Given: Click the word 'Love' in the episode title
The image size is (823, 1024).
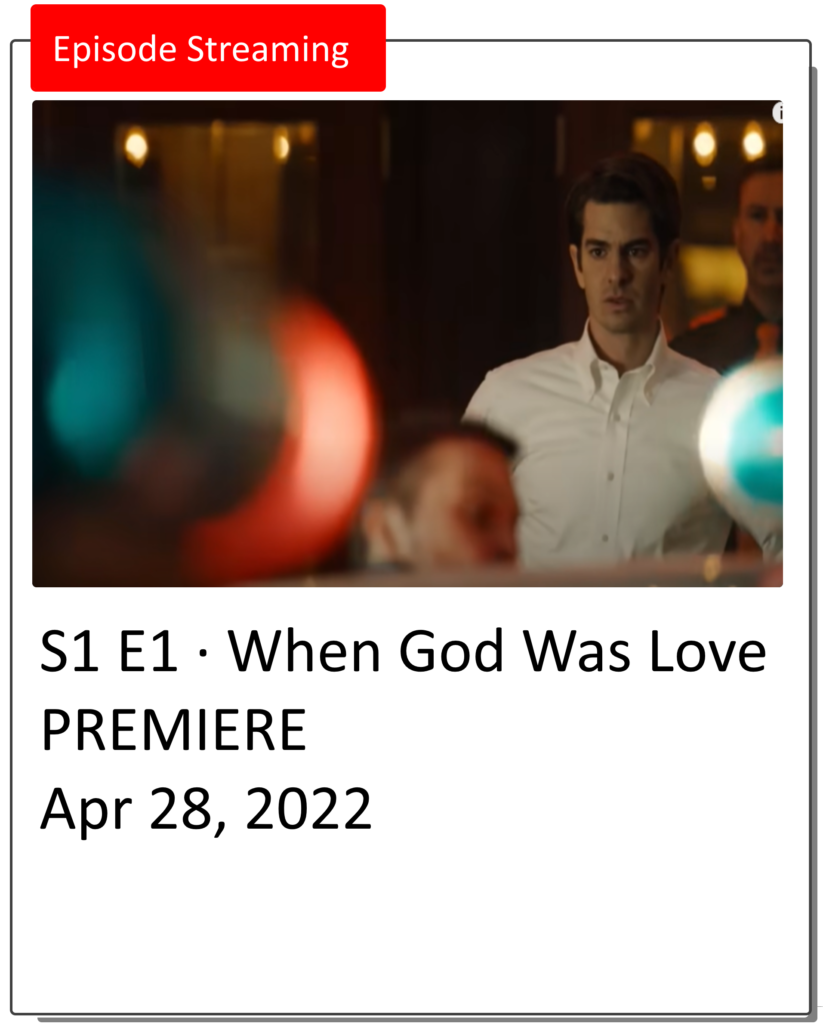Looking at the screenshot, I should pyautogui.click(x=708, y=651).
